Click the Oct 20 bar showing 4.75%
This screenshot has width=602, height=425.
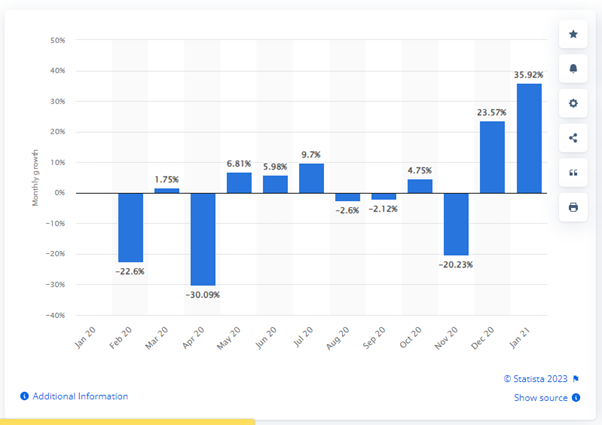point(420,186)
